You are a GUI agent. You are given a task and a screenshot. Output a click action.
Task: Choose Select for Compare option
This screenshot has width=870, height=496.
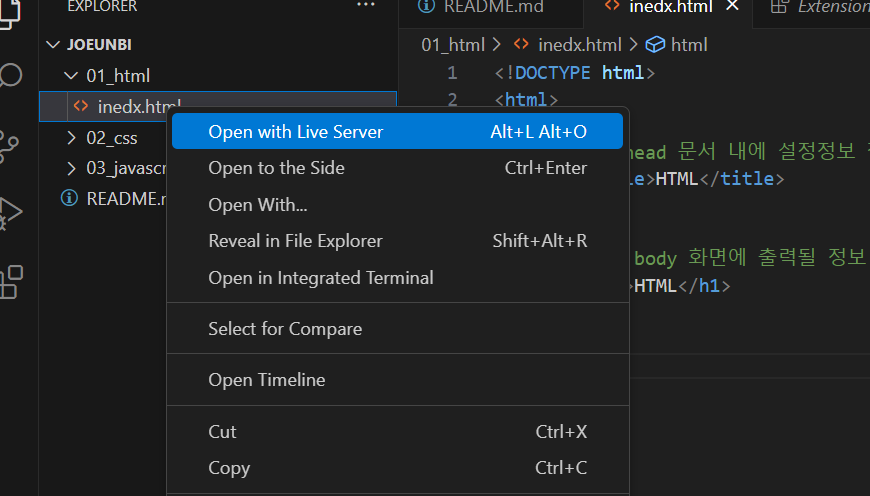pyautogui.click(x=284, y=329)
